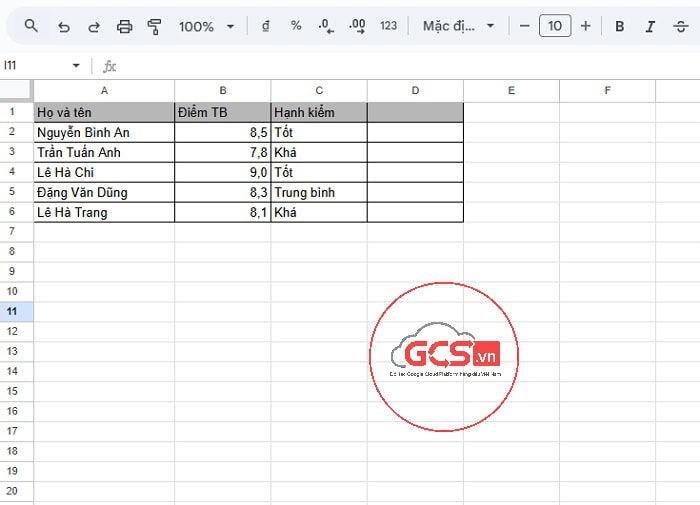This screenshot has width=700, height=505.
Task: Format as currency with đ icon
Action: (265, 26)
